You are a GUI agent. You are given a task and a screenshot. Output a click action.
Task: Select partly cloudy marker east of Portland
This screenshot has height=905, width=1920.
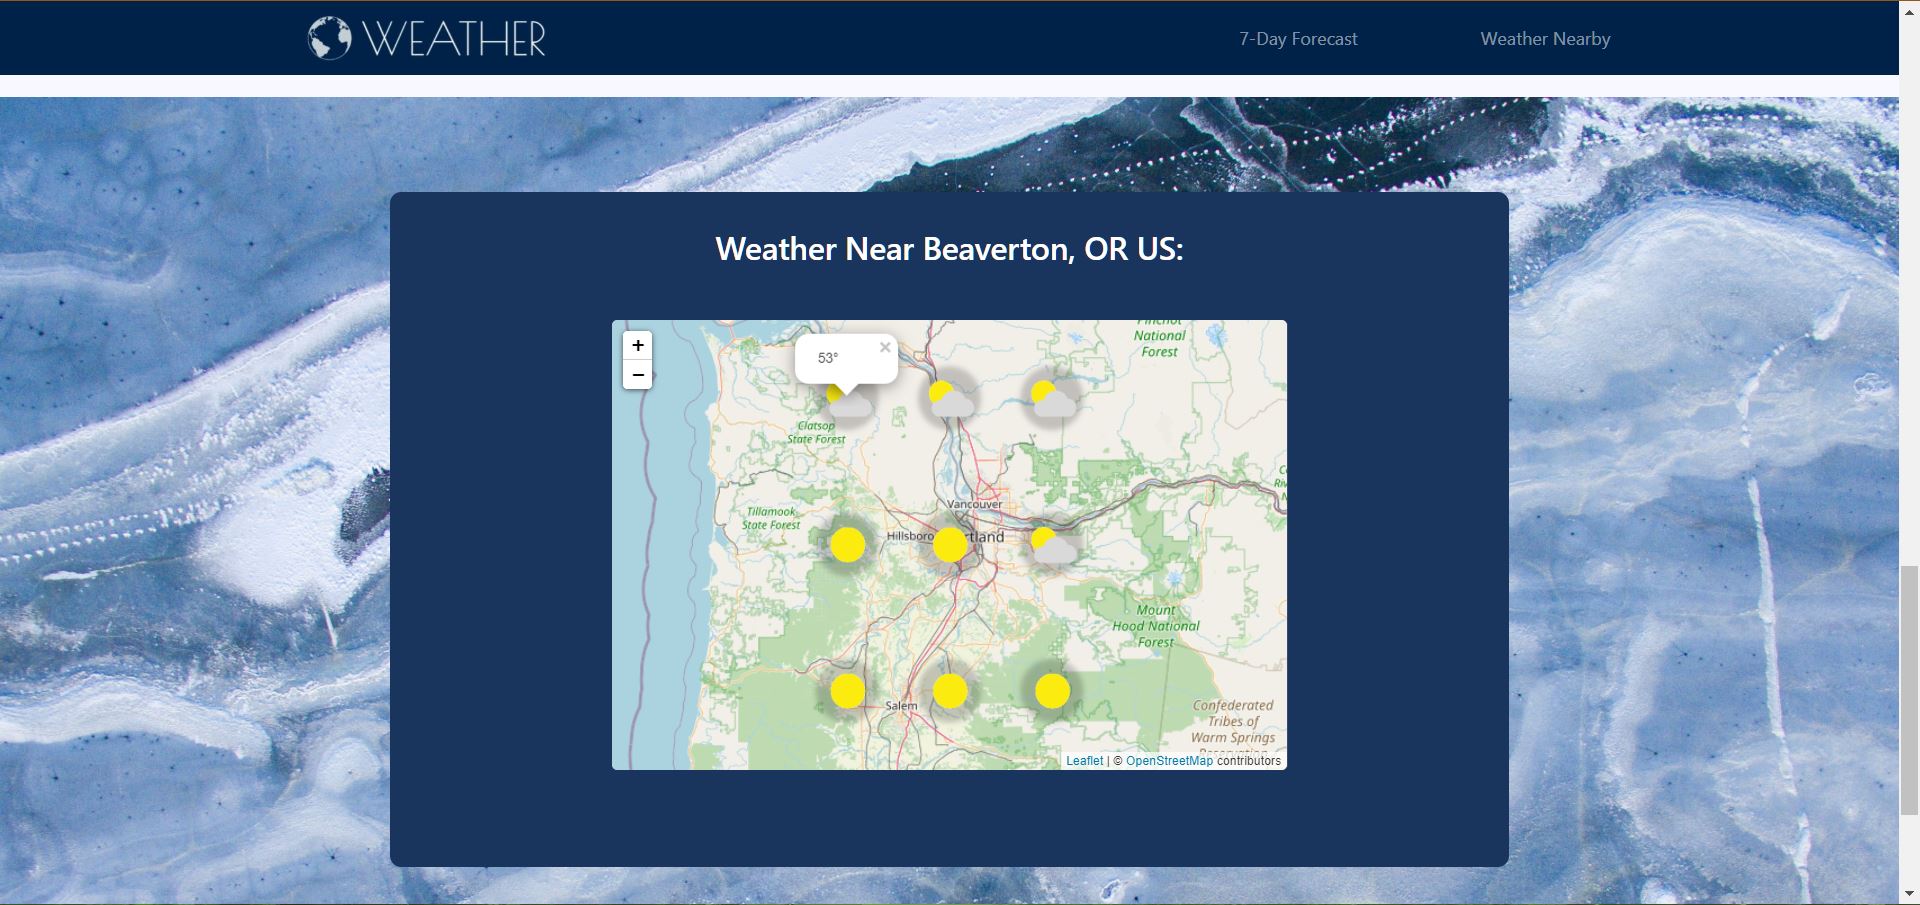tap(1053, 545)
